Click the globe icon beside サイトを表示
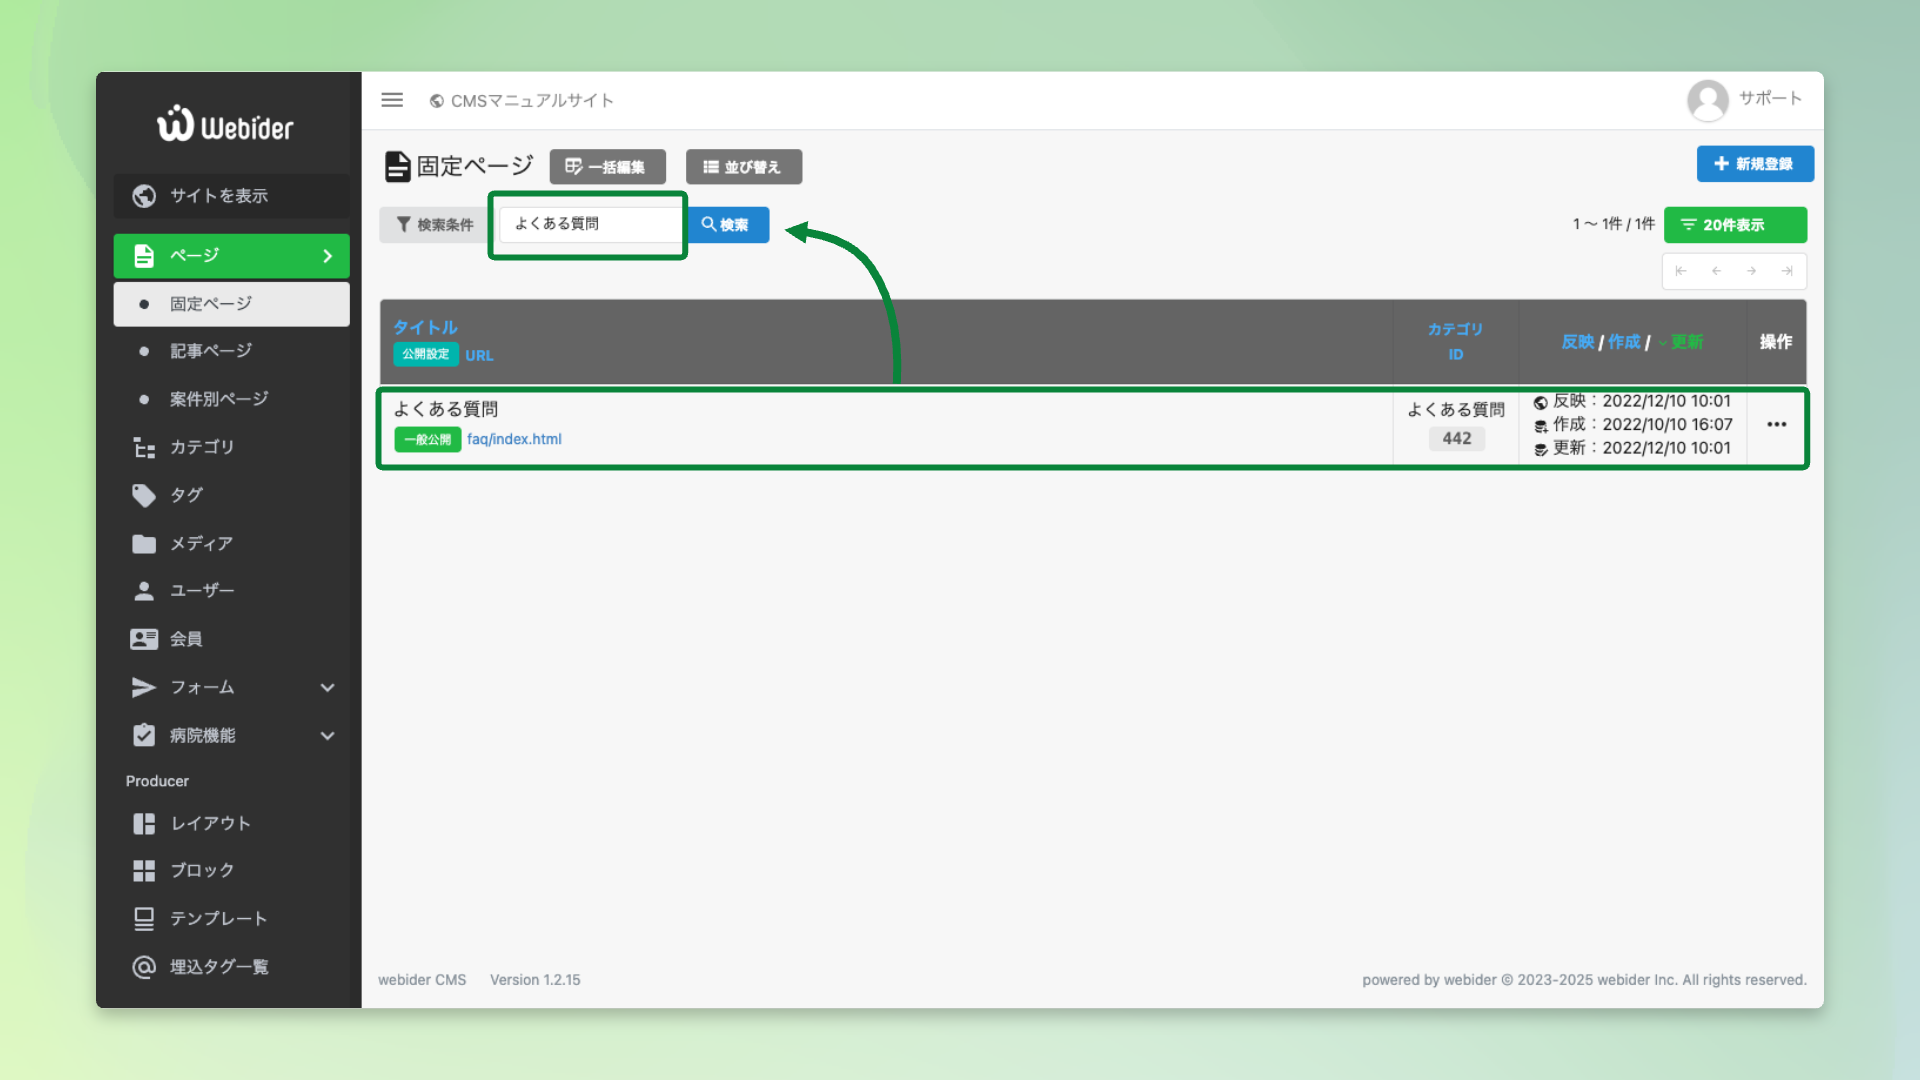This screenshot has width=1920, height=1080. click(144, 196)
